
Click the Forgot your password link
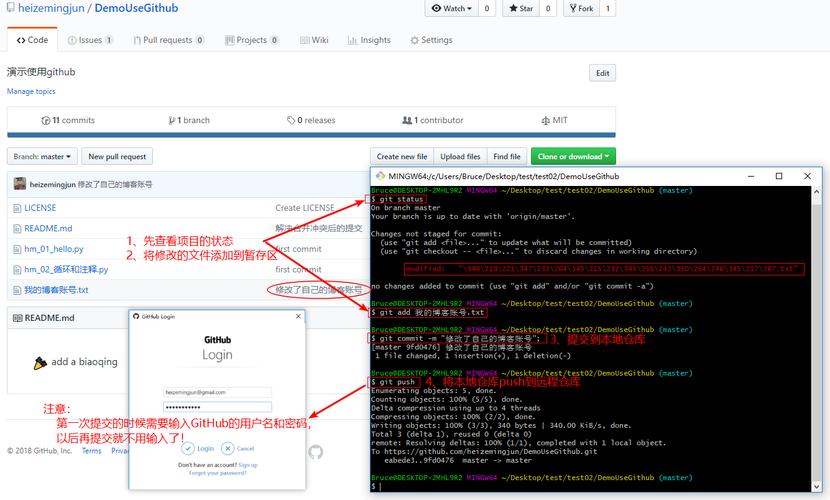pyautogui.click(x=218, y=473)
